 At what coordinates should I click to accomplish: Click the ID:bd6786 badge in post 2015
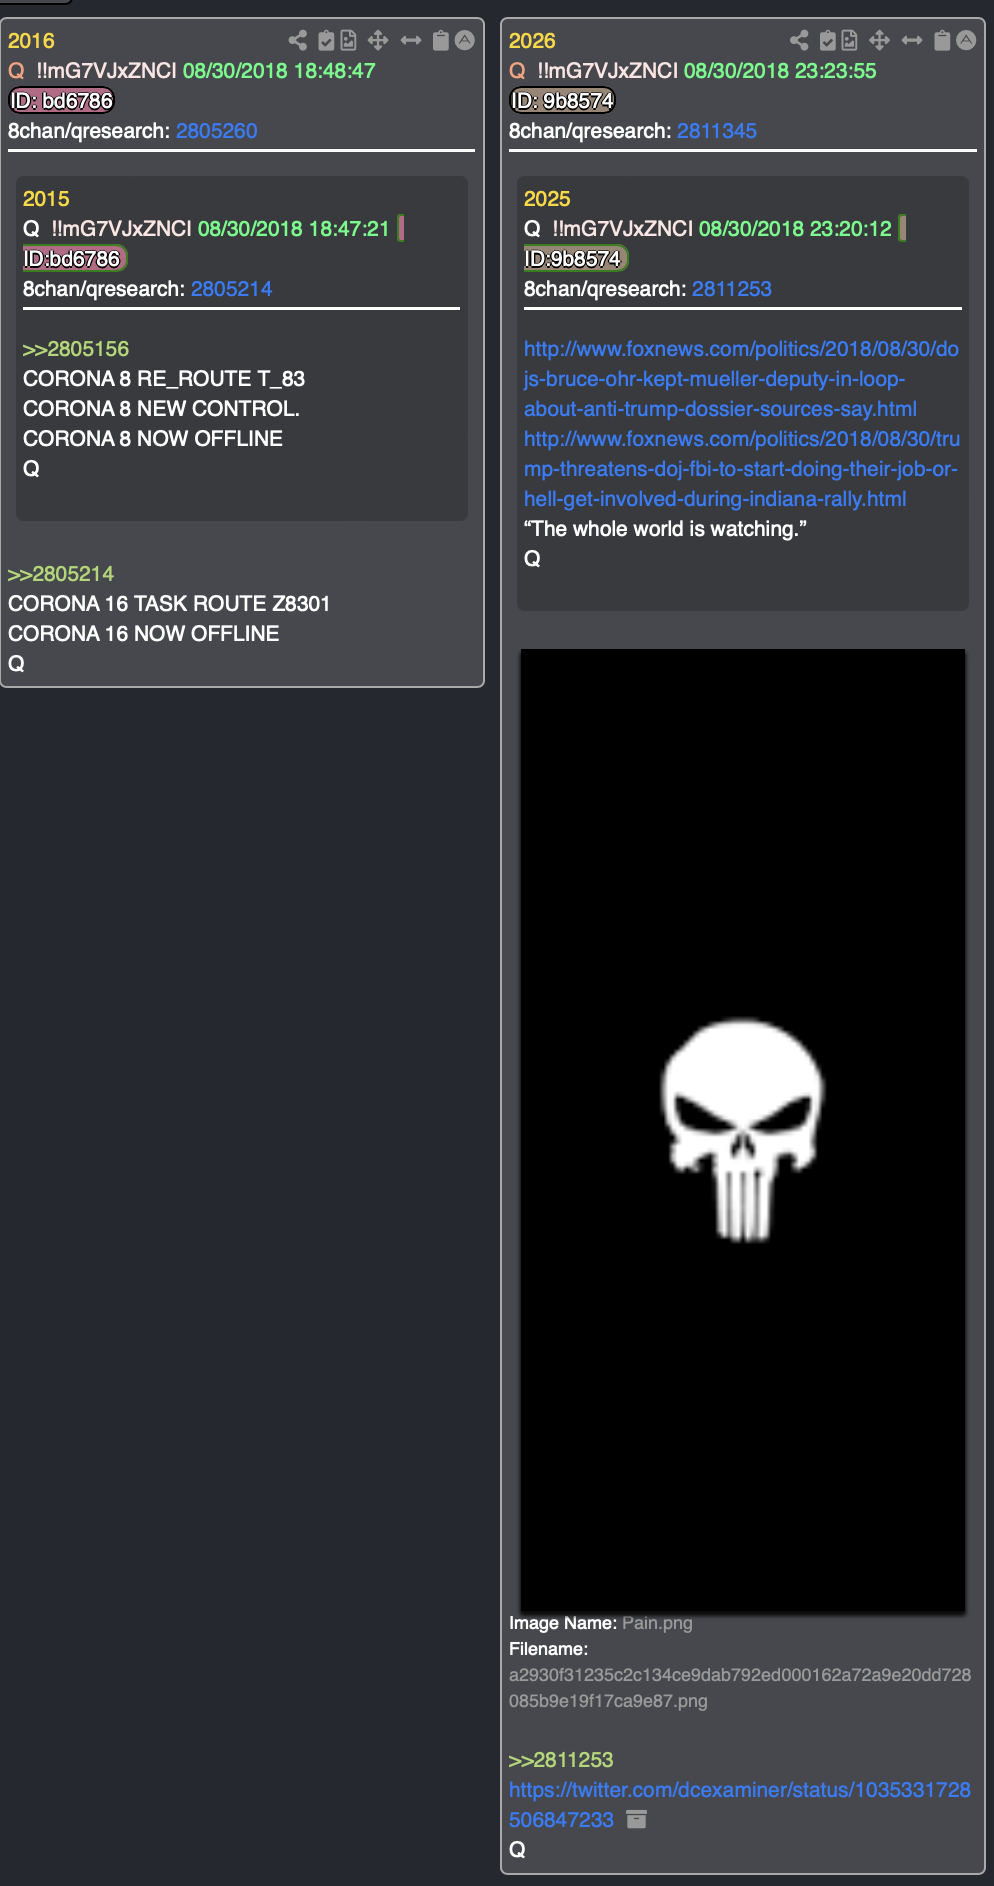[75, 259]
